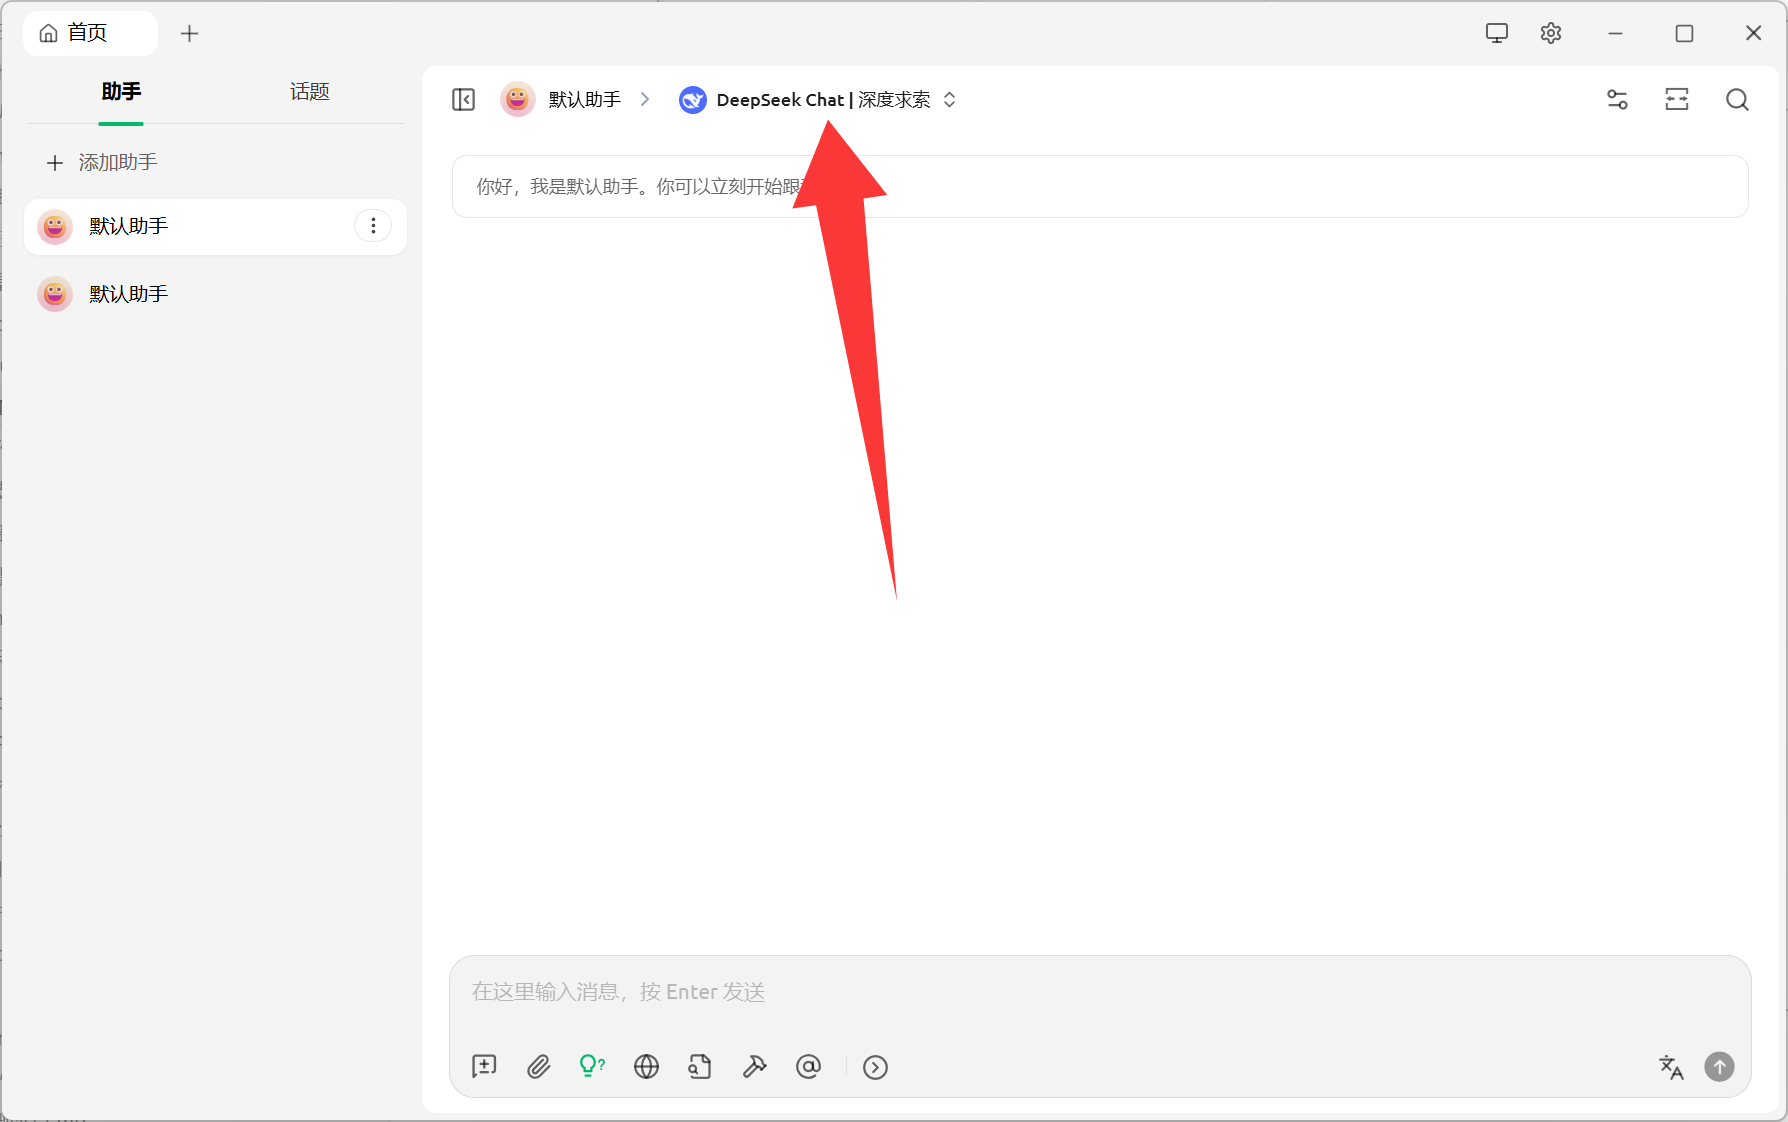This screenshot has height=1122, width=1788.
Task: Switch to the 话题 tab
Action: pyautogui.click(x=309, y=92)
